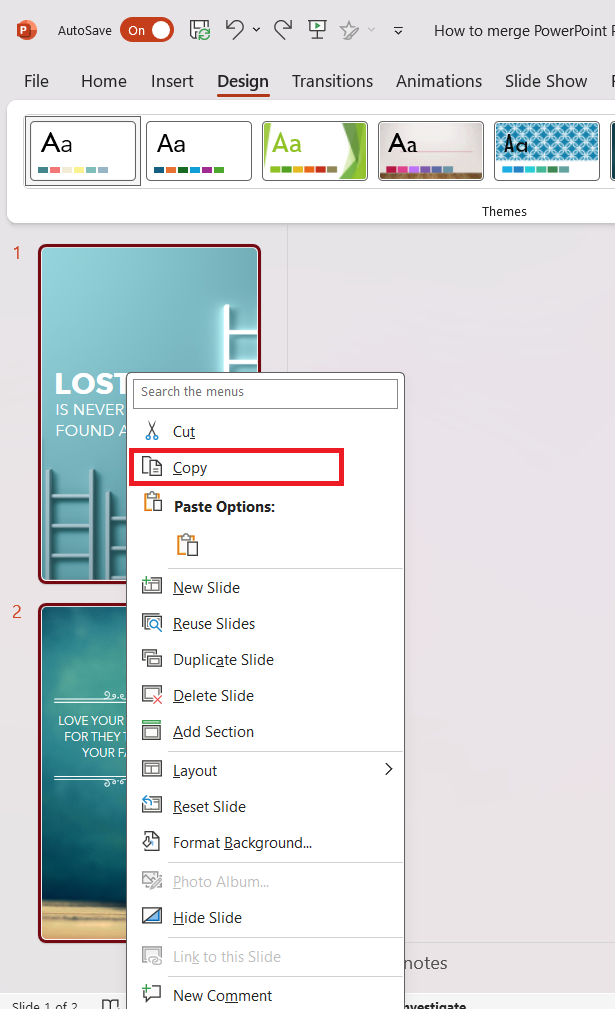Open the Layout submenu label
615x1009 pixels.
pos(195,770)
